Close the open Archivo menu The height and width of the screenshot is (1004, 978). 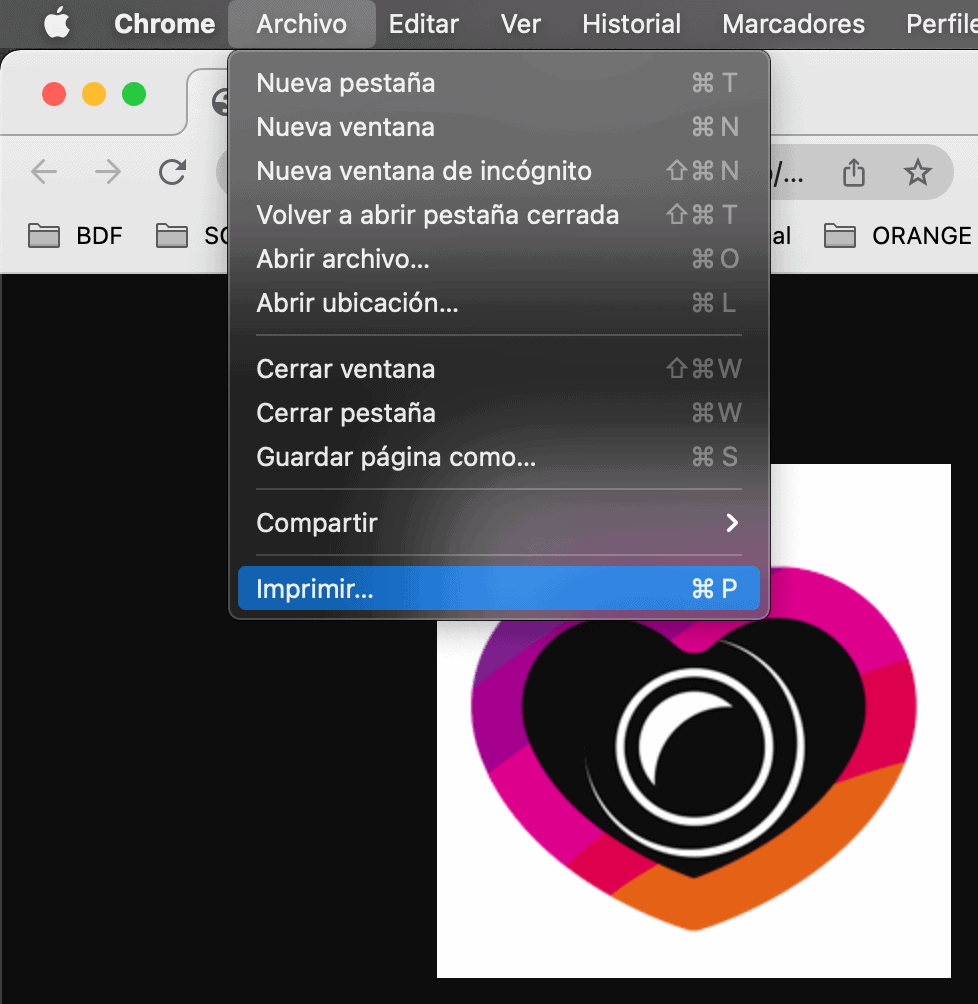coord(302,24)
